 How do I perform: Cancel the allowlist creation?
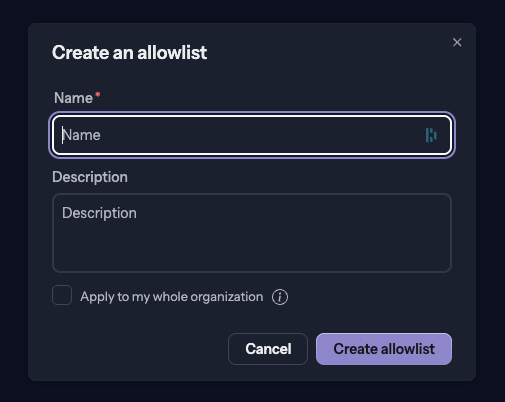268,349
